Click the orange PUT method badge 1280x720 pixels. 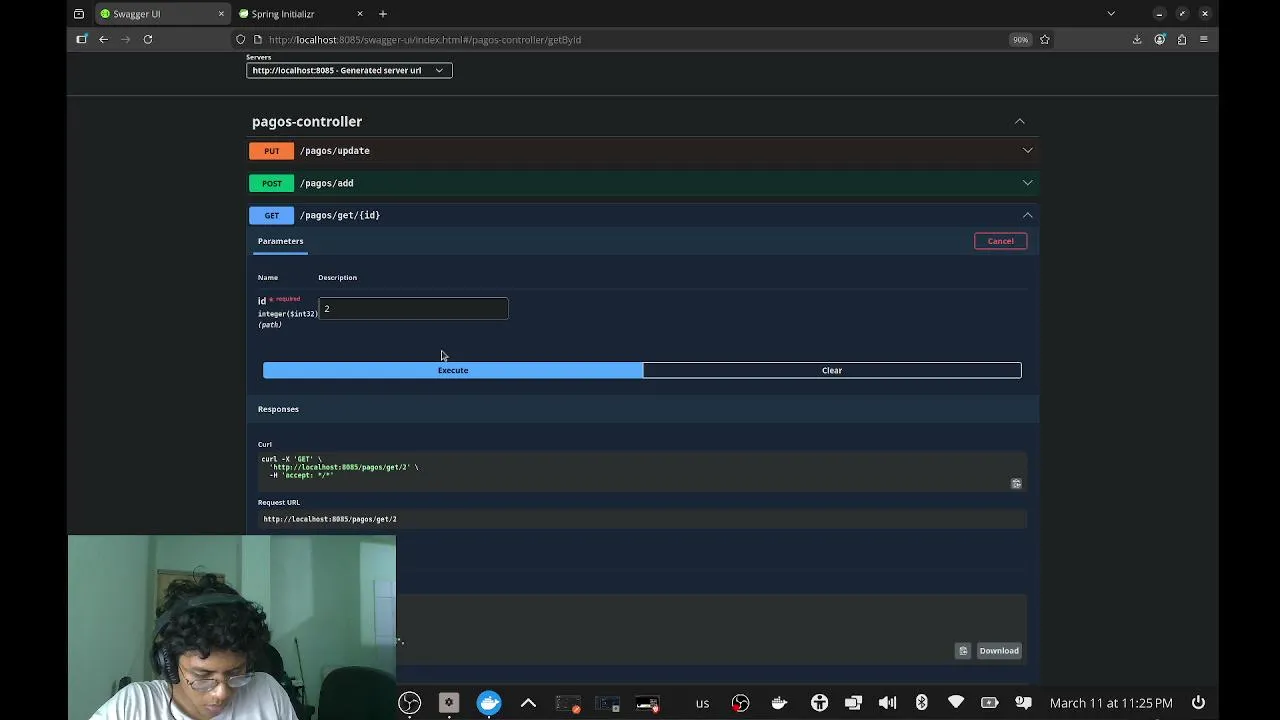(272, 151)
